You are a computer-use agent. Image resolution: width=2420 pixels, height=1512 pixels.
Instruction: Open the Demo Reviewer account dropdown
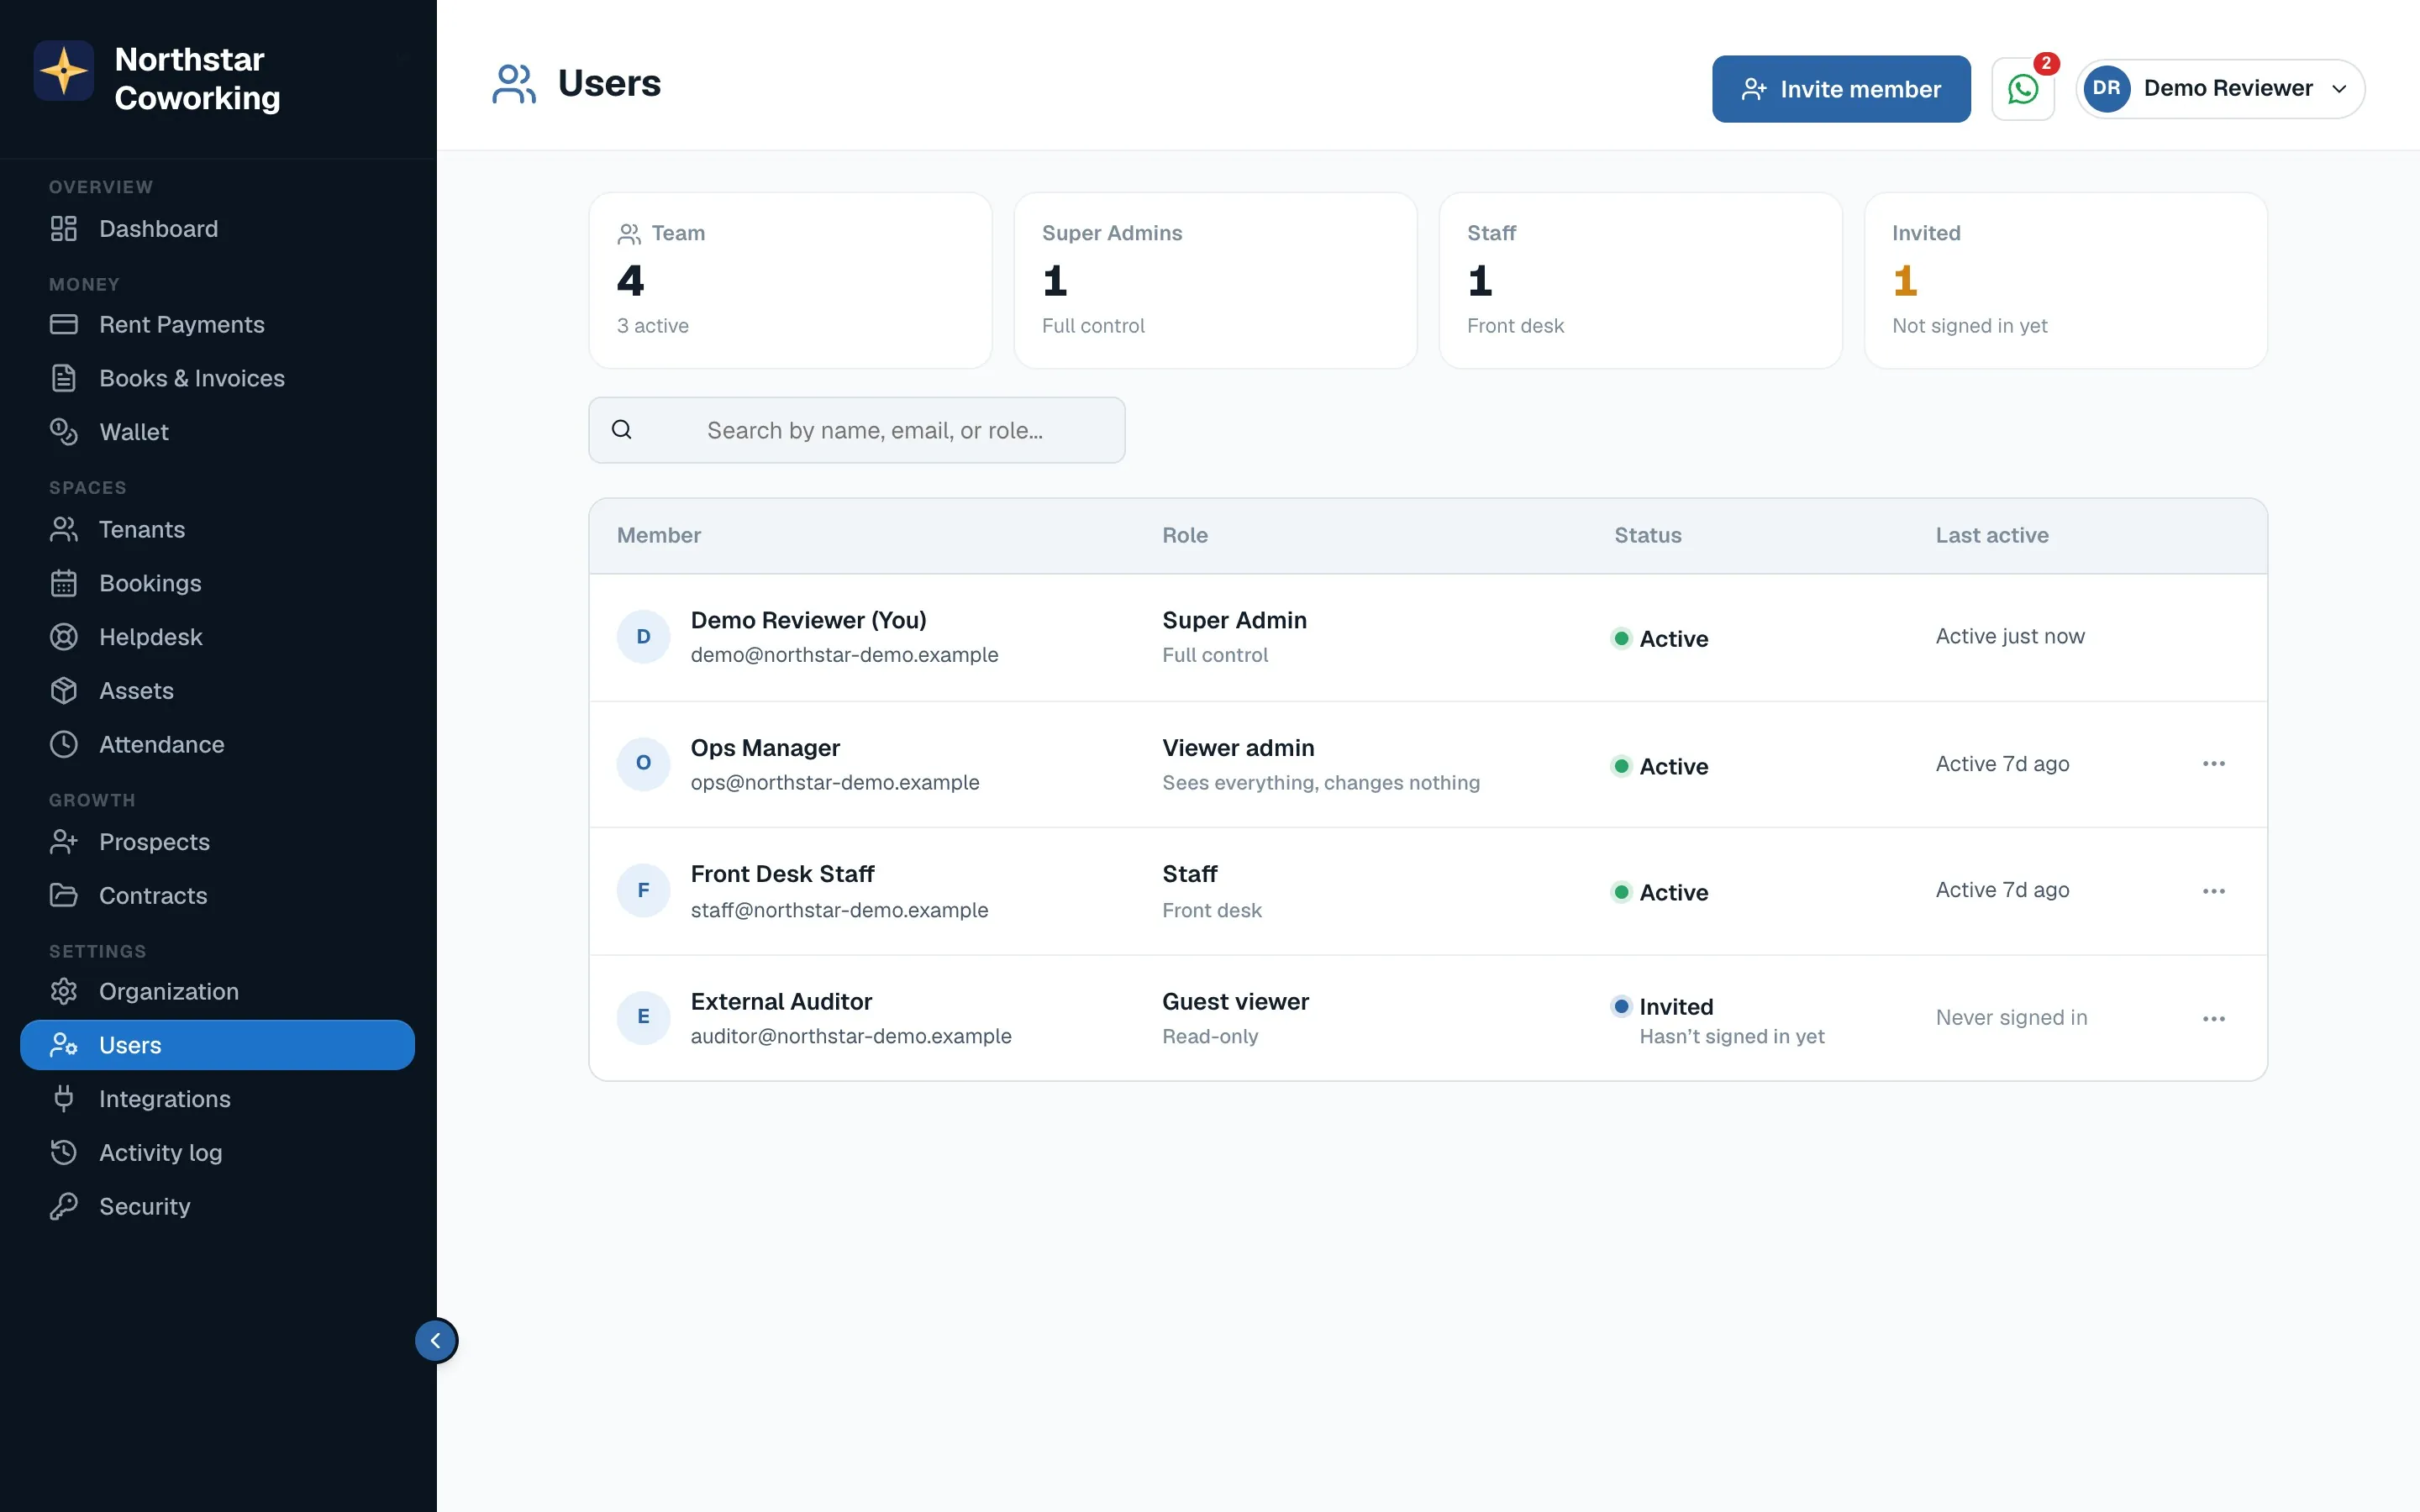[x=2220, y=89]
